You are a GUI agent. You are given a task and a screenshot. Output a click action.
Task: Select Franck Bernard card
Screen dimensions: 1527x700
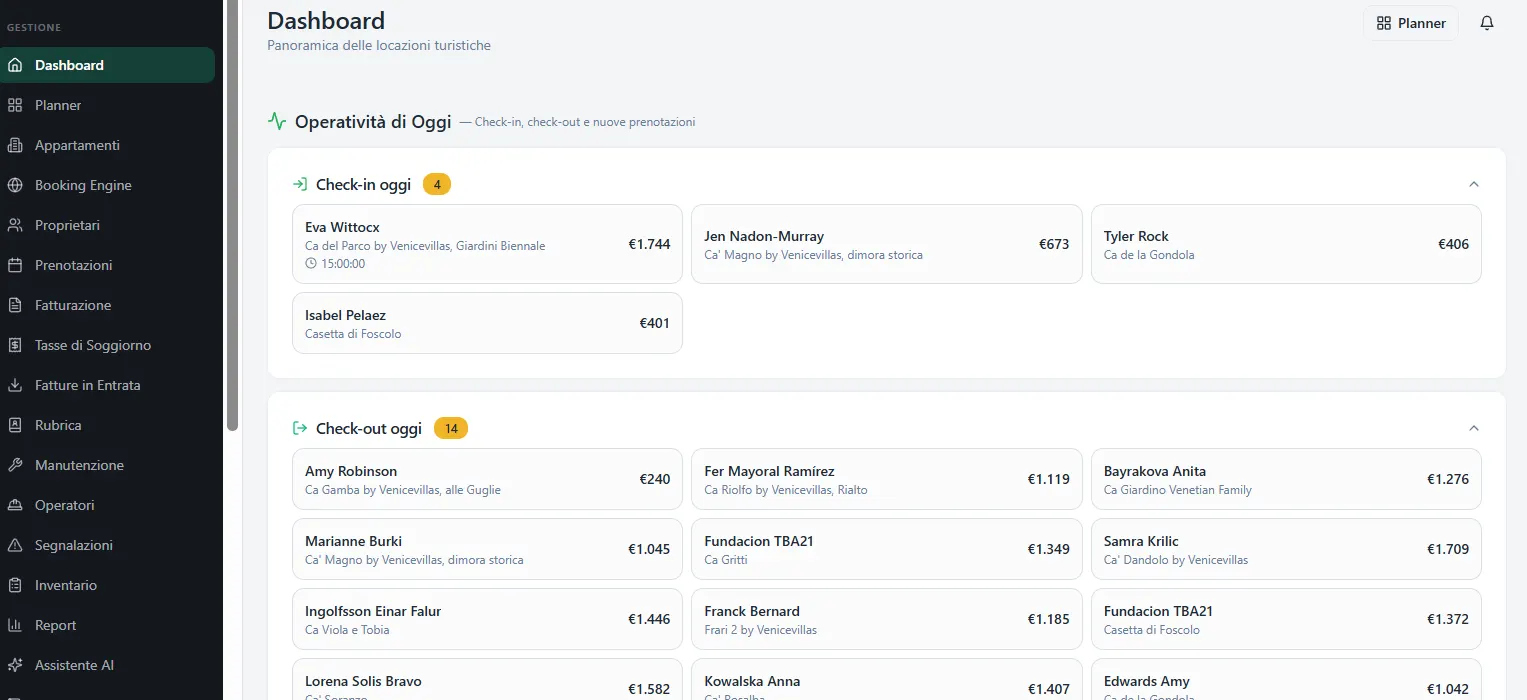887,619
